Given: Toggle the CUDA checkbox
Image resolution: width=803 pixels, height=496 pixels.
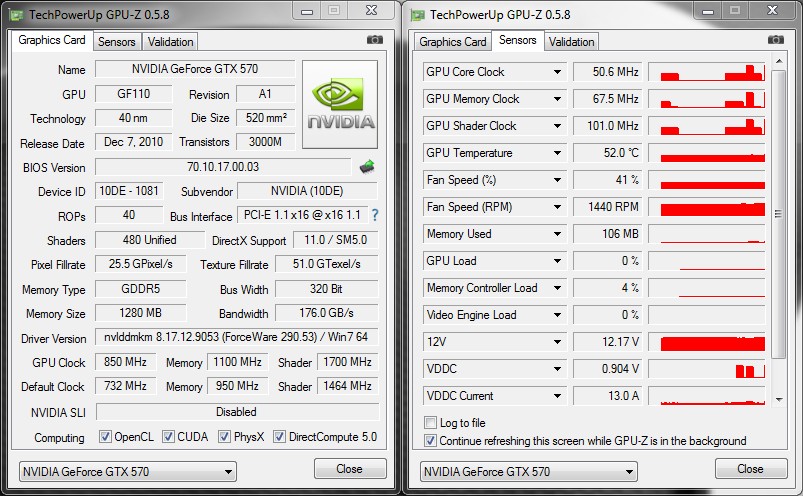Looking at the screenshot, I should (168, 437).
